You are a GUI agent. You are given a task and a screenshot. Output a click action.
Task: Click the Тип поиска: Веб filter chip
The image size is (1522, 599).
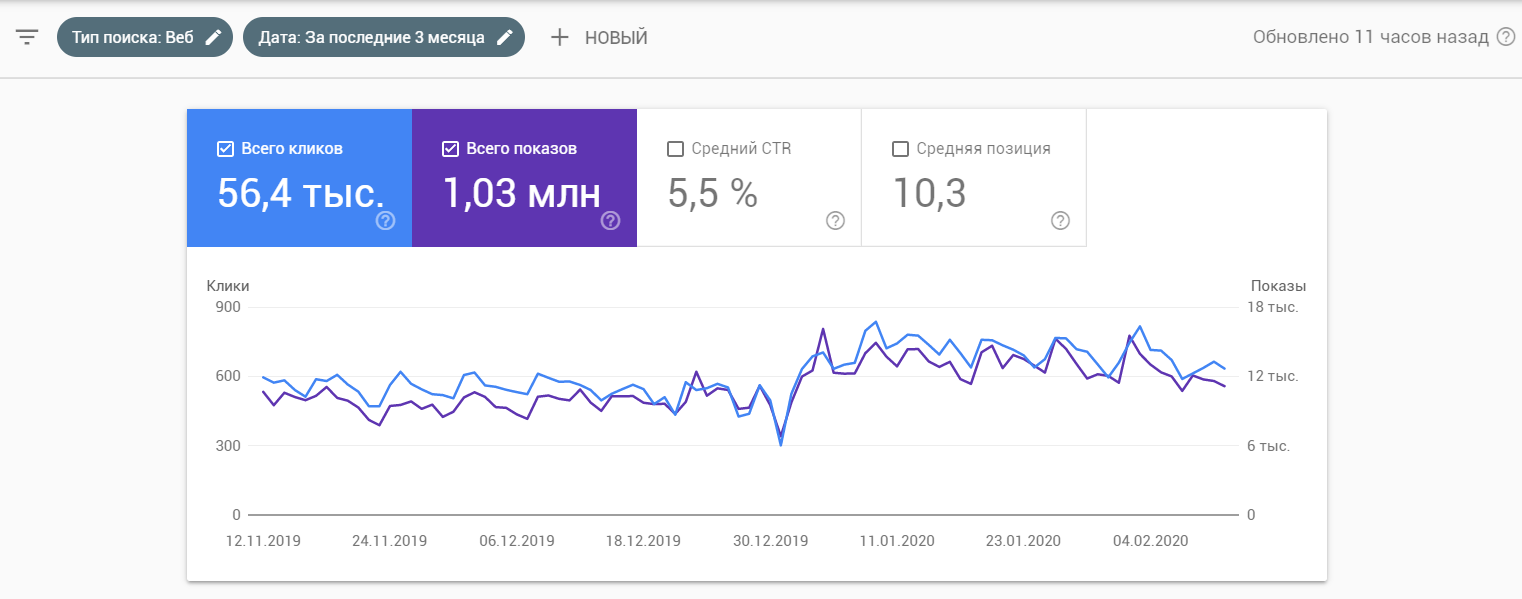click(145, 37)
